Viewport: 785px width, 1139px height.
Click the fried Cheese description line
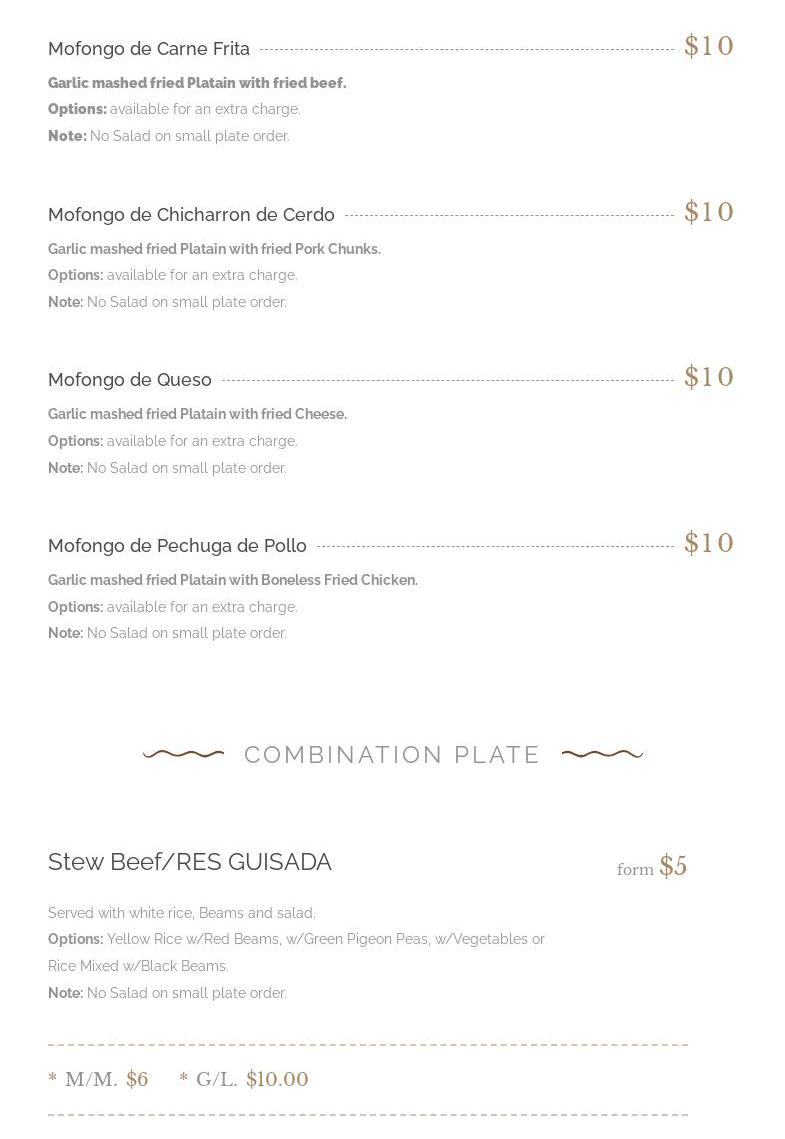pyautogui.click(x=197, y=414)
